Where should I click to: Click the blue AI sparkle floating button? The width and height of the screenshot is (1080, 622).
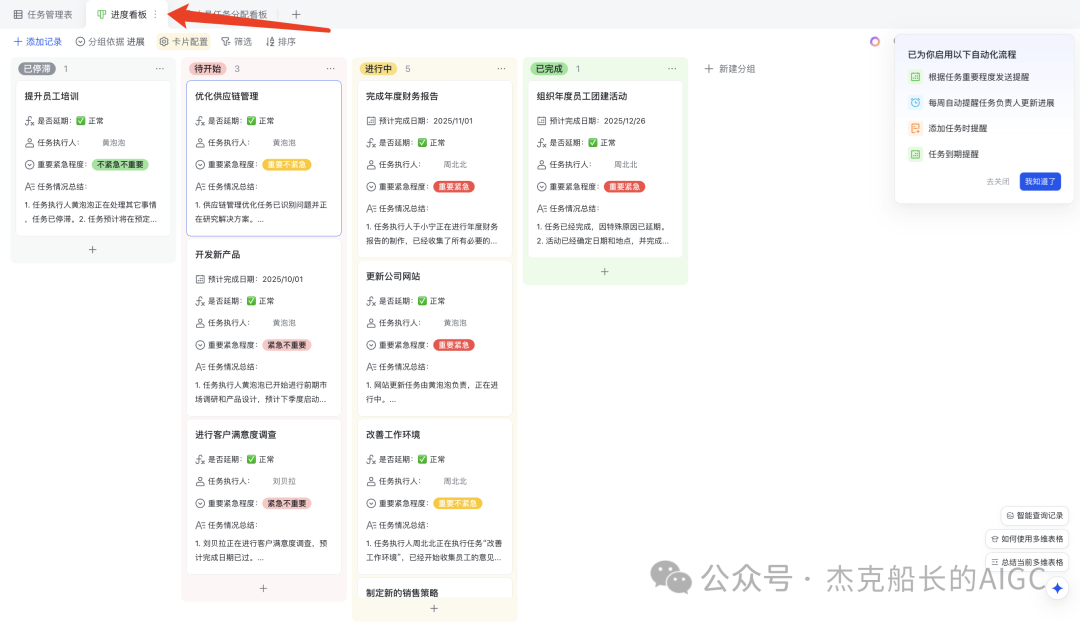[1057, 588]
